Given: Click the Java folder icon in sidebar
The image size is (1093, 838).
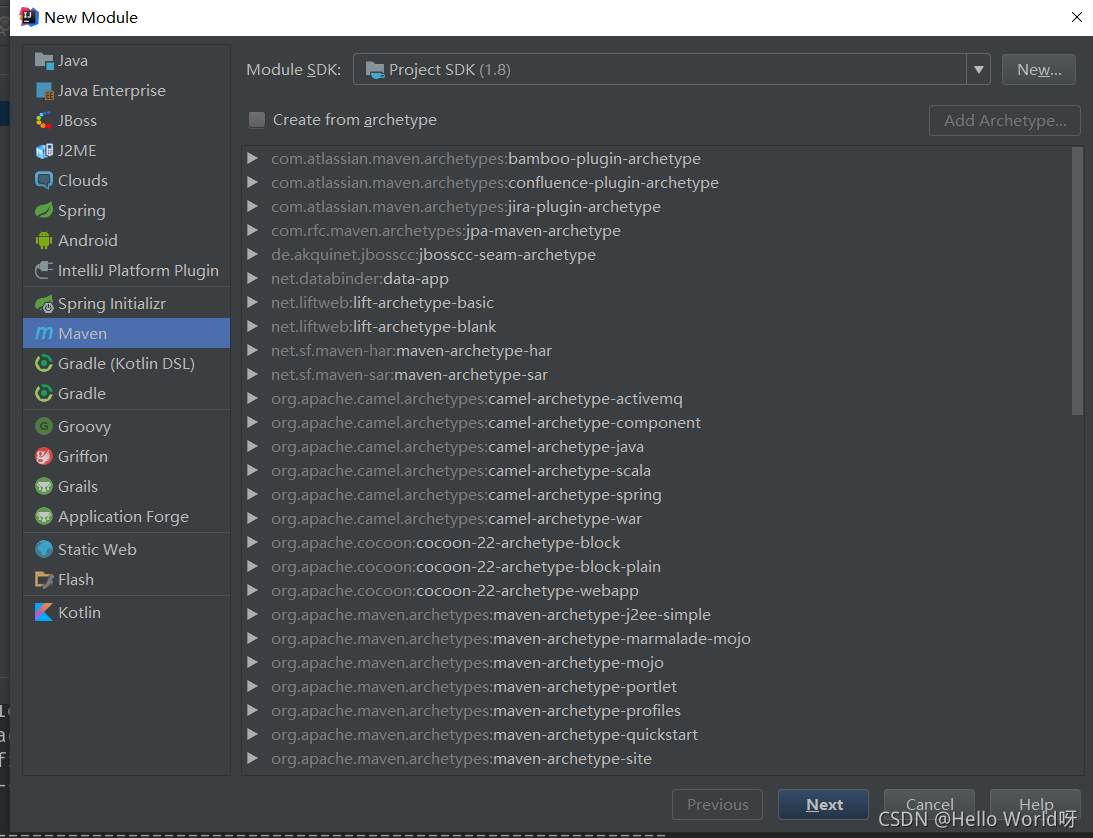Looking at the screenshot, I should [44, 61].
